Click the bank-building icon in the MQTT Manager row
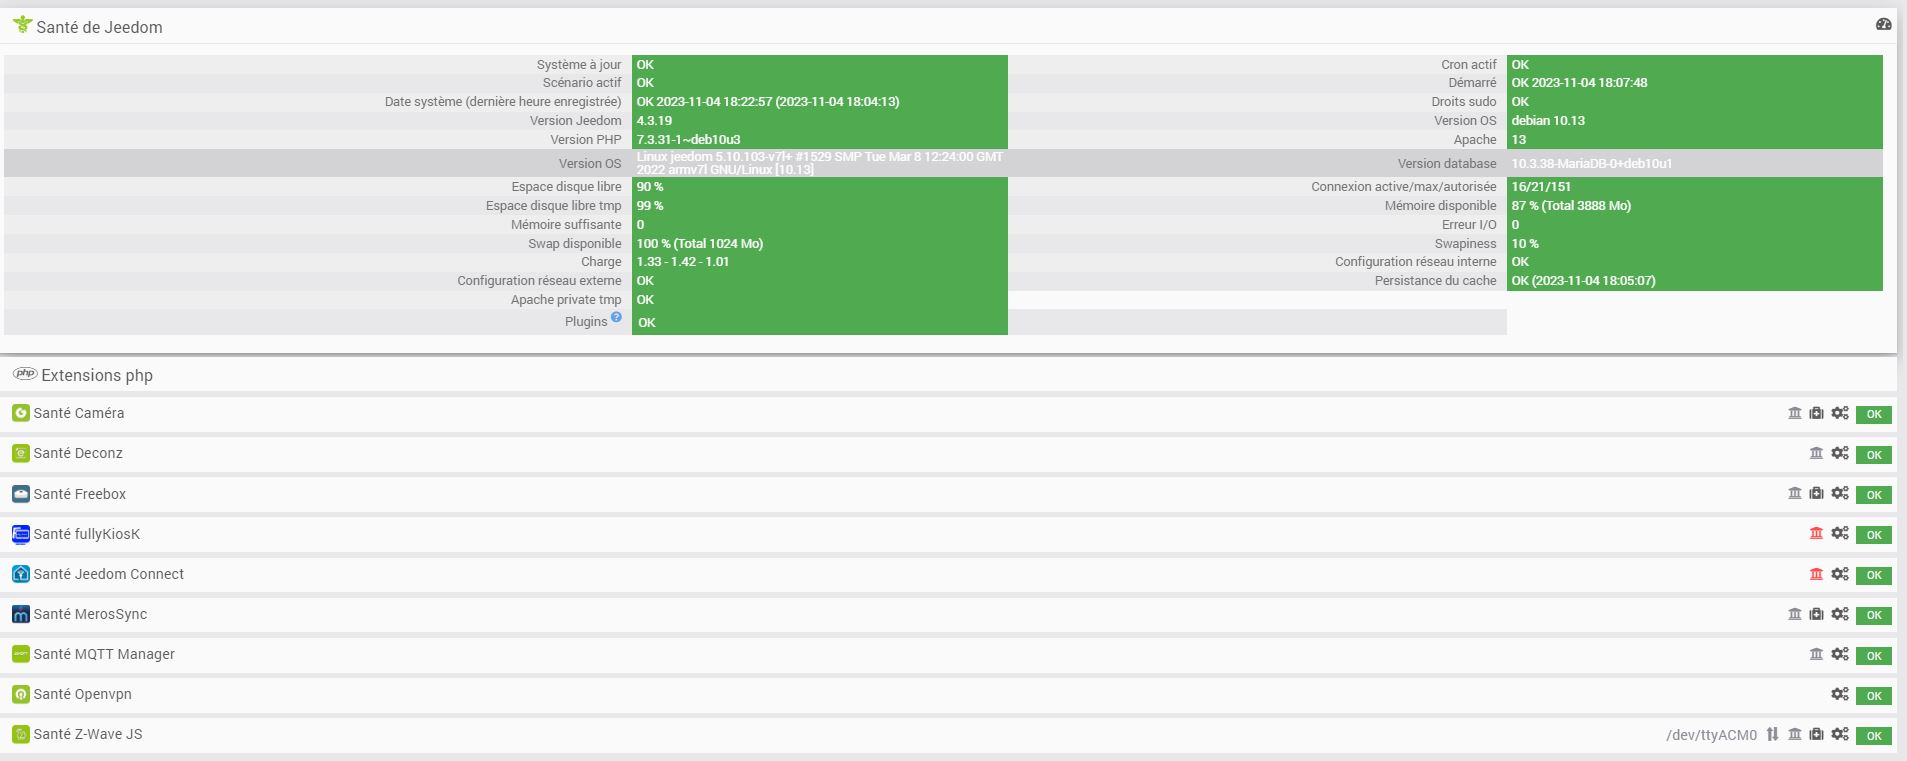Screen dimensions: 1907x761 (x=1817, y=654)
